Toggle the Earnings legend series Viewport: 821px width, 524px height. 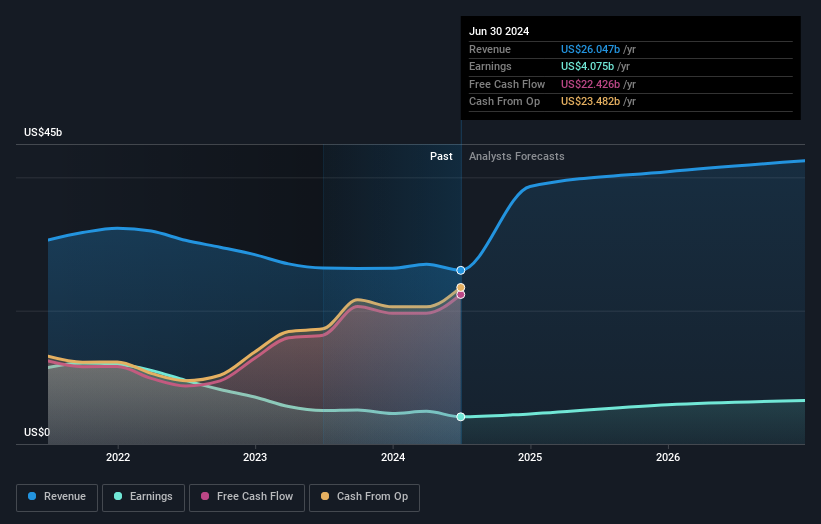[143, 497]
